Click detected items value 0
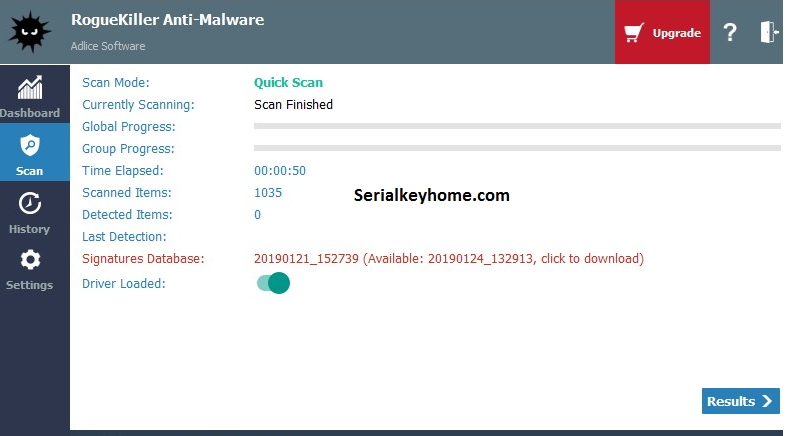The height and width of the screenshot is (436, 787). (257, 215)
